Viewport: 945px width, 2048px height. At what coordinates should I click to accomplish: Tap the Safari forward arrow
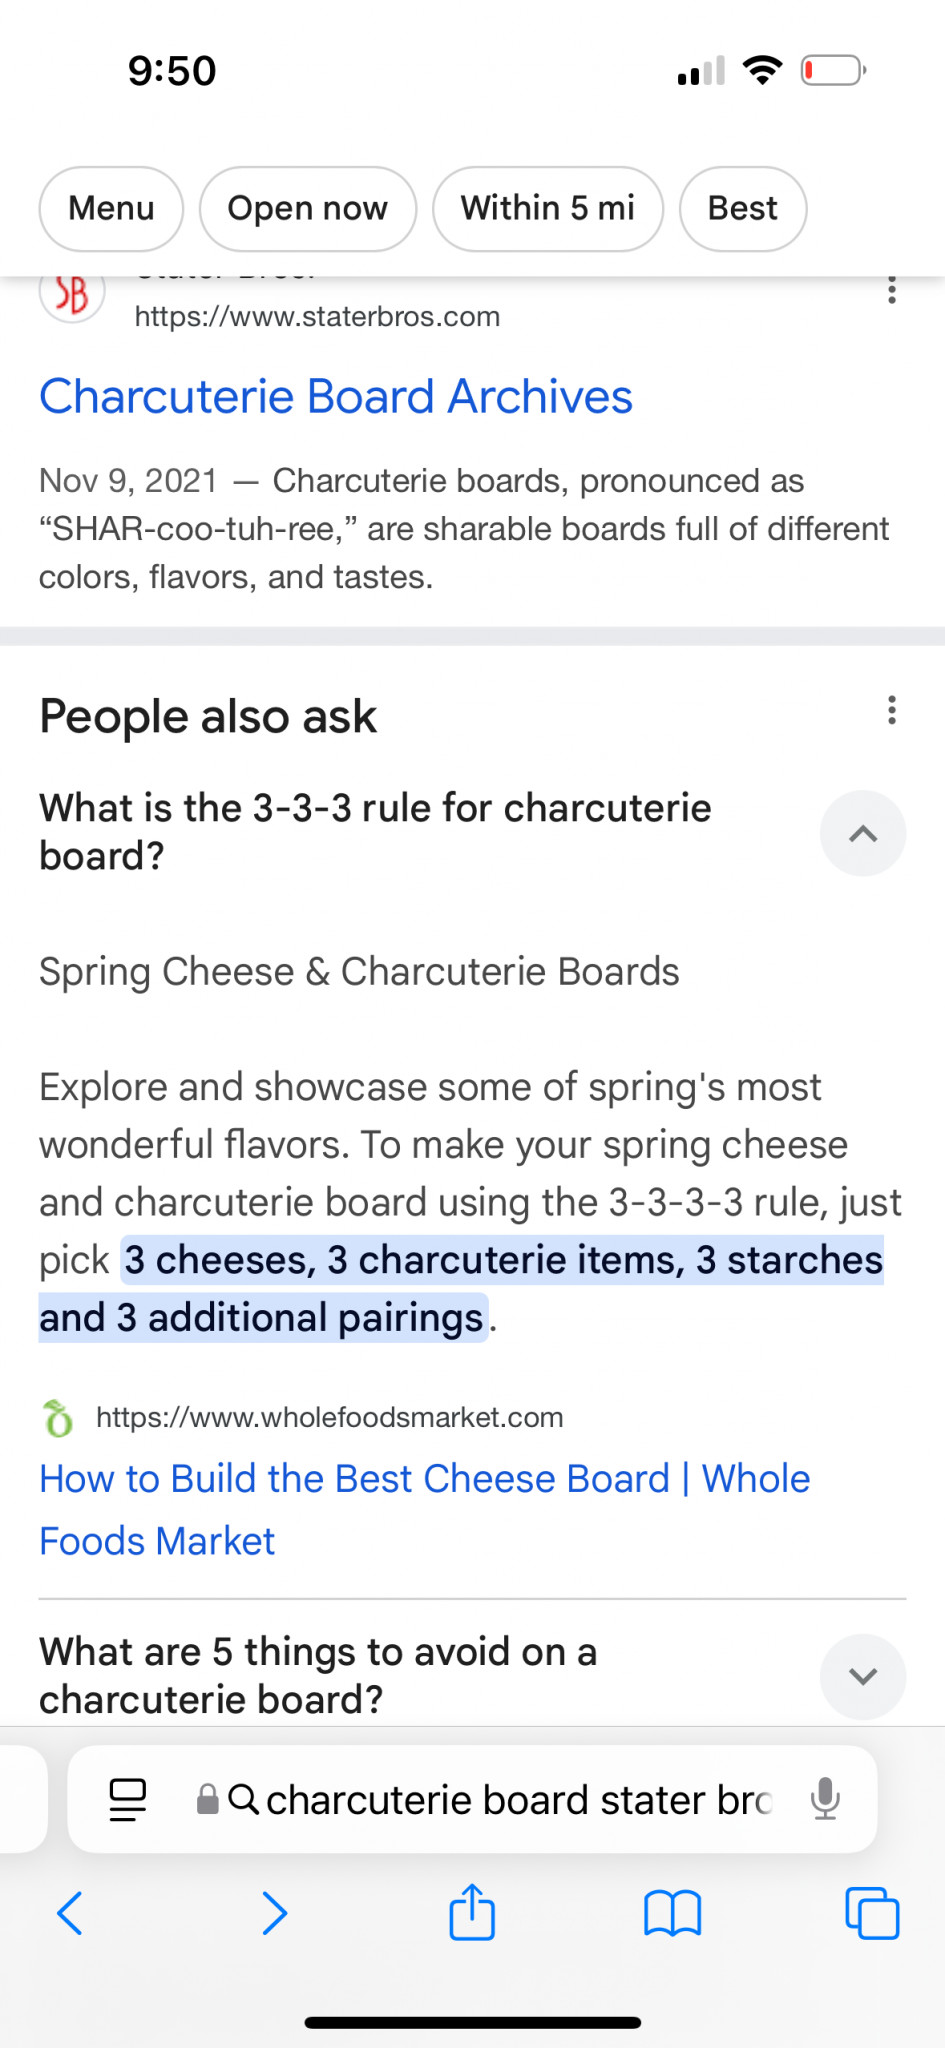(x=274, y=1914)
